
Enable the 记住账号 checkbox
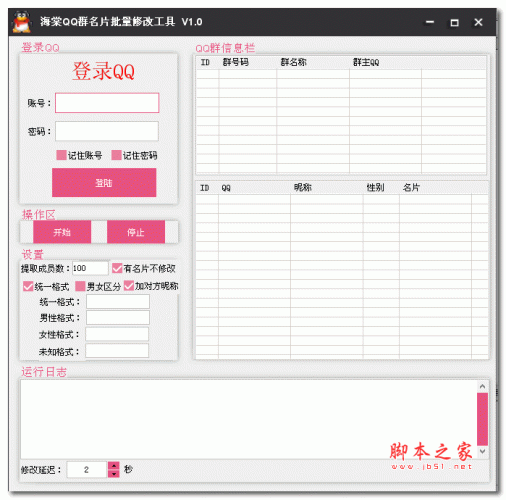point(61,155)
